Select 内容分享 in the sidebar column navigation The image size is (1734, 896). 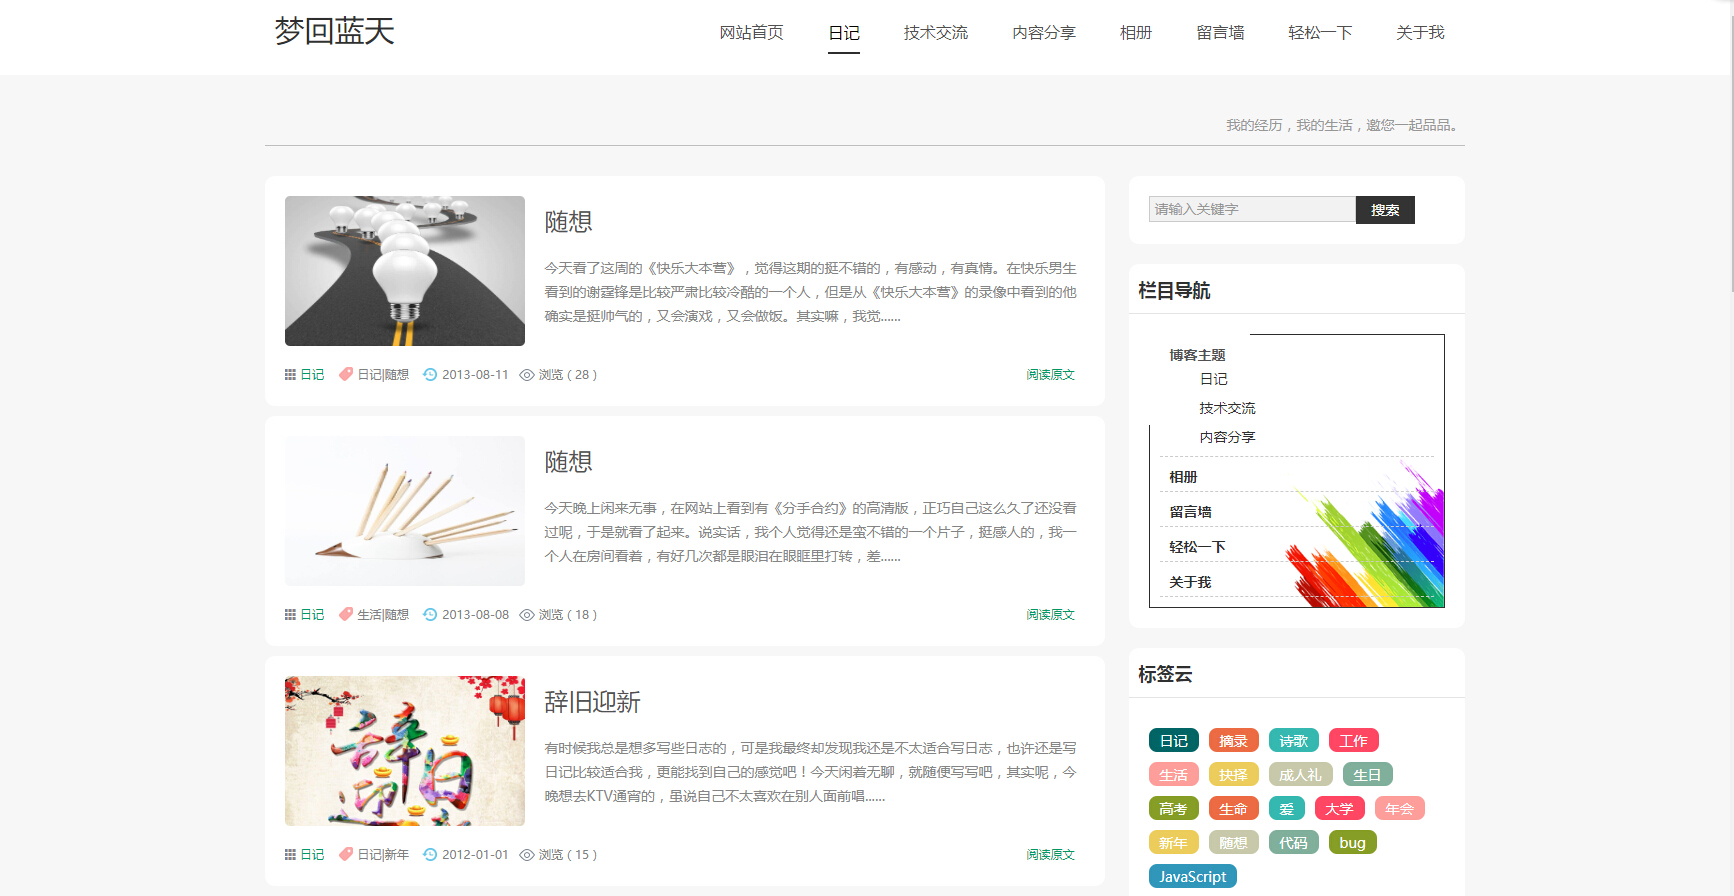pos(1227,437)
